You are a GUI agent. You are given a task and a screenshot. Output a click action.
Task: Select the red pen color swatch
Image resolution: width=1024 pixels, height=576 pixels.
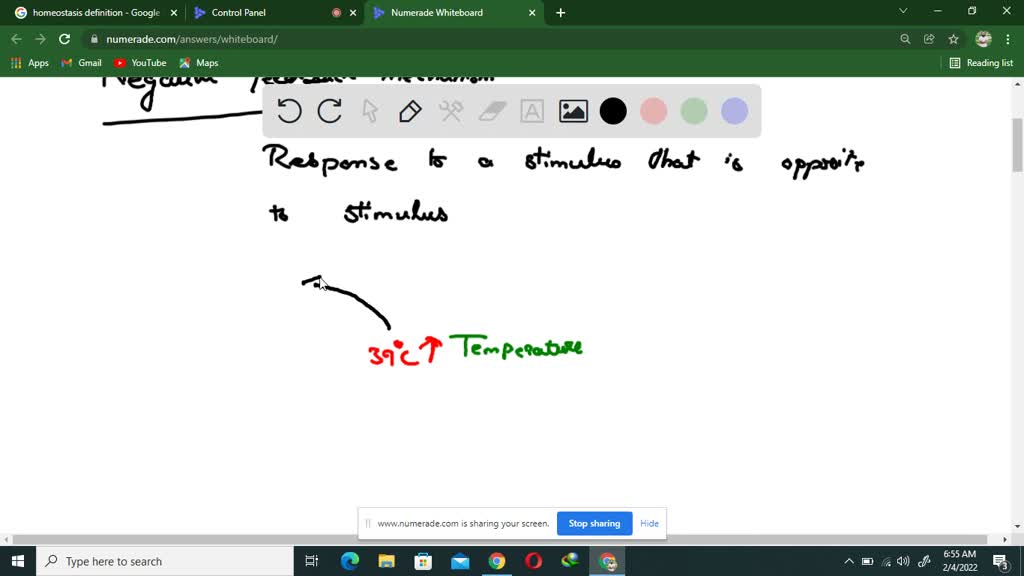653,111
